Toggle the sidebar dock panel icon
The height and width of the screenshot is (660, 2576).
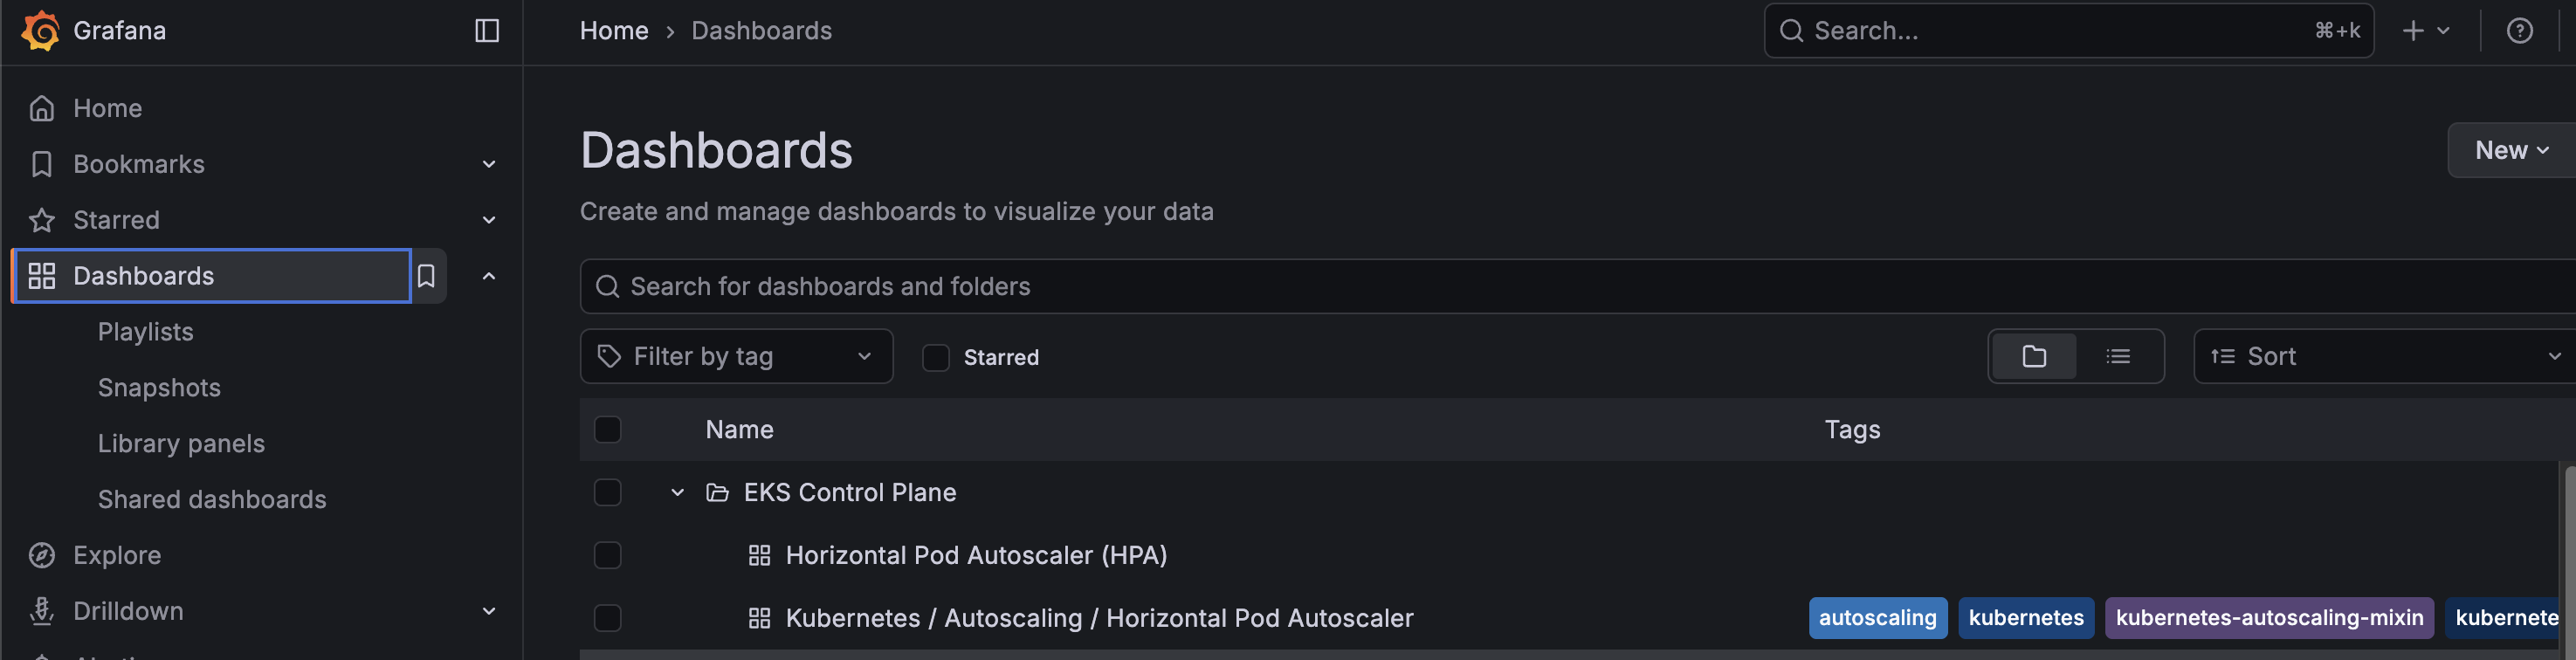click(x=487, y=31)
